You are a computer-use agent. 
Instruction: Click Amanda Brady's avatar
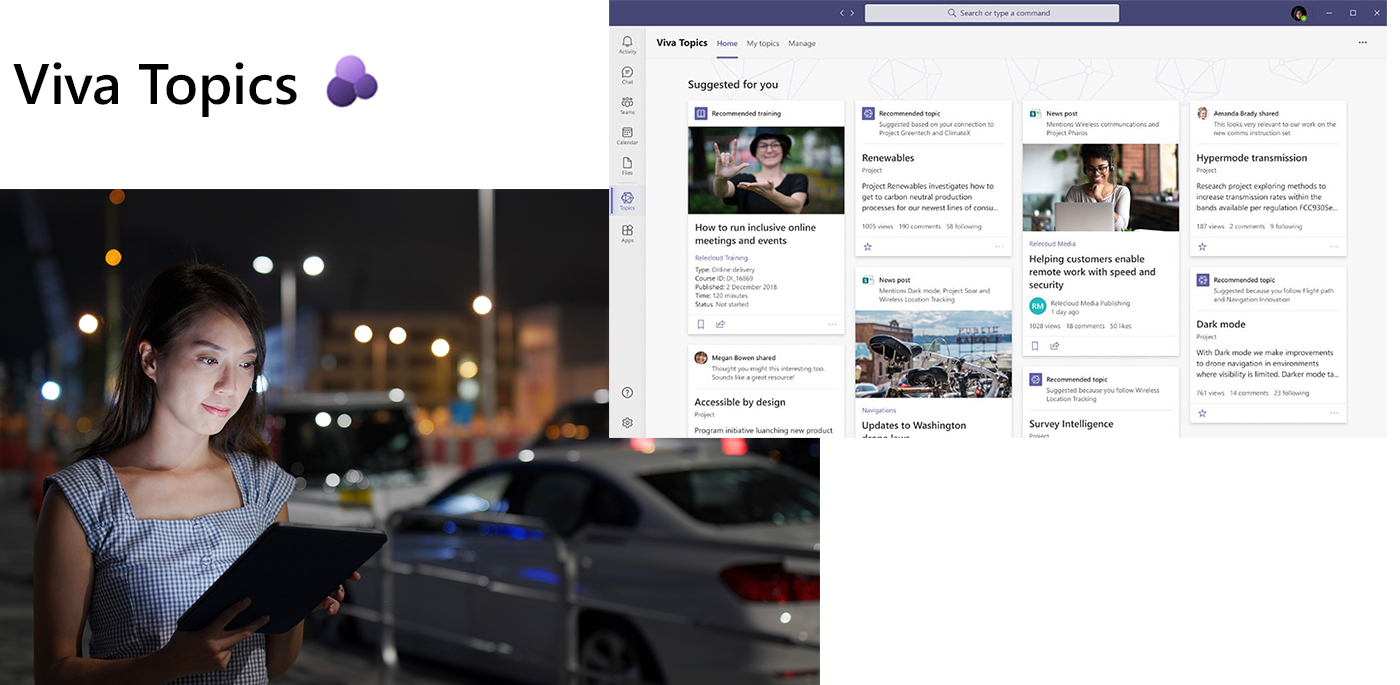(x=1203, y=114)
